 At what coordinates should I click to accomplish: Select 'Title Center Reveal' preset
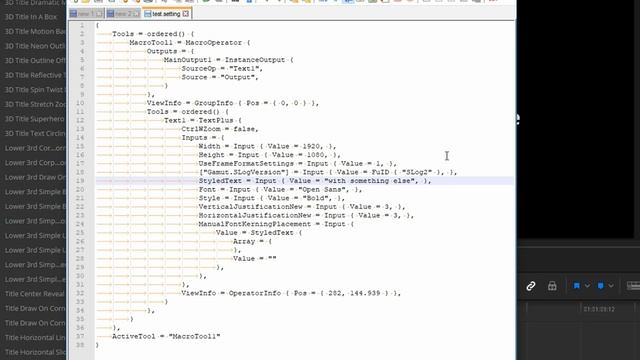(35, 294)
